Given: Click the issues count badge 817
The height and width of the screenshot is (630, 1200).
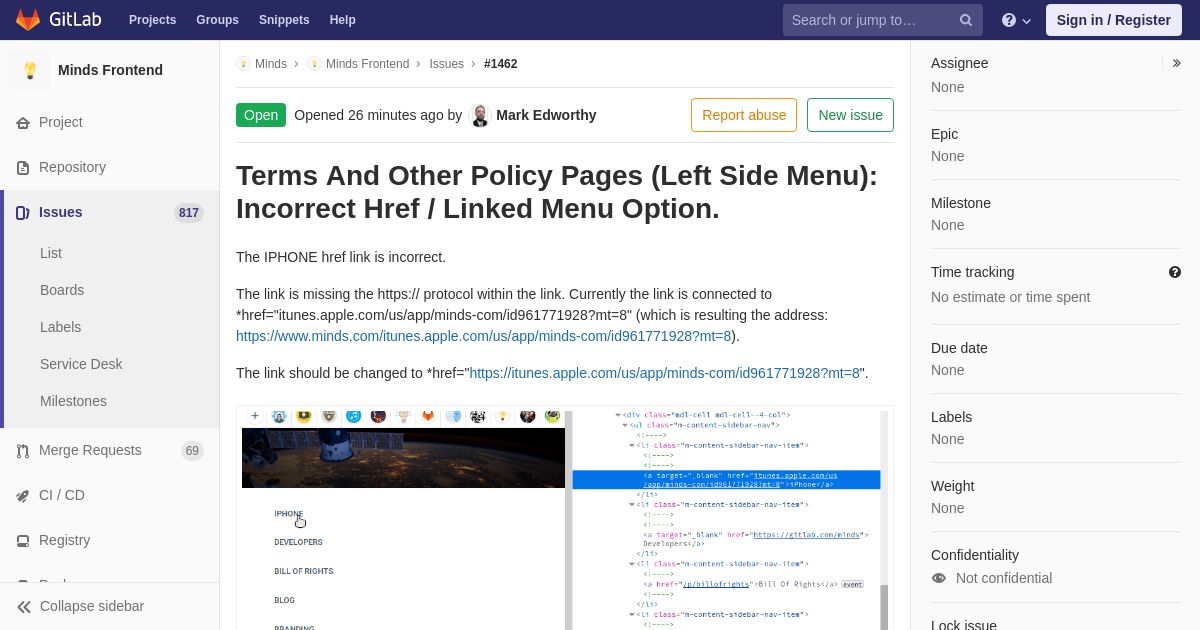Looking at the screenshot, I should [189, 213].
